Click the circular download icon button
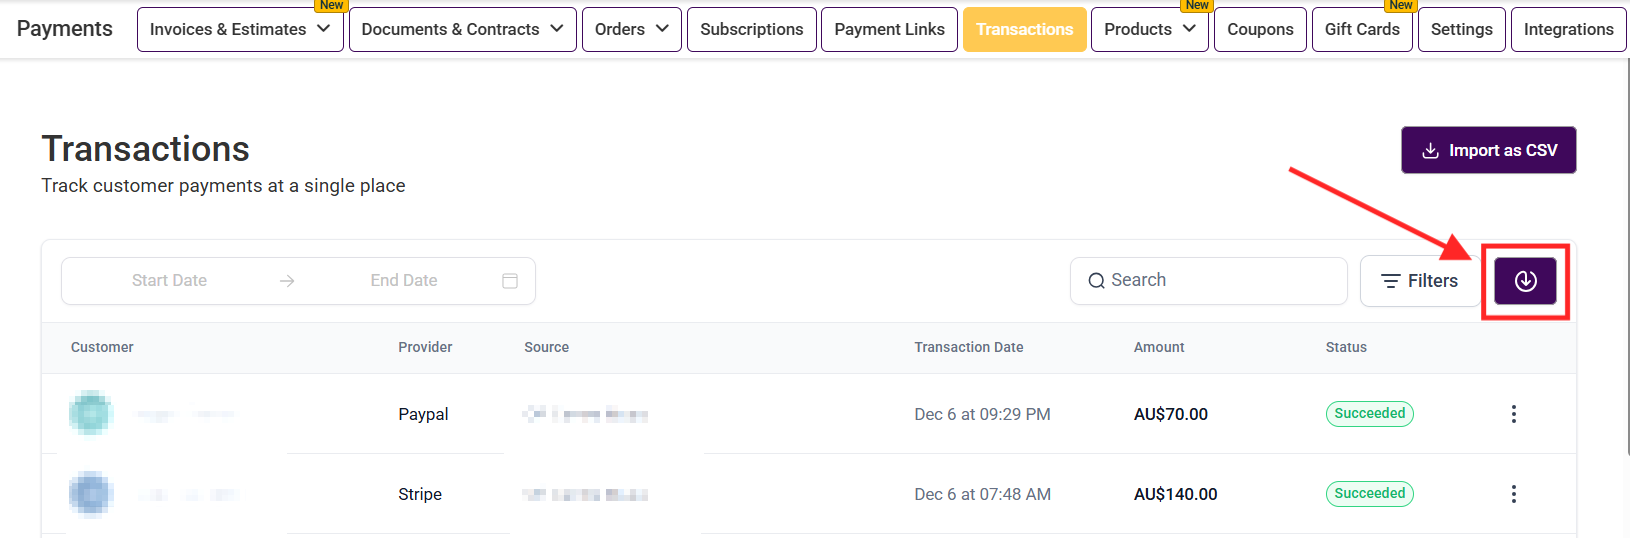The width and height of the screenshot is (1630, 538). (1525, 281)
